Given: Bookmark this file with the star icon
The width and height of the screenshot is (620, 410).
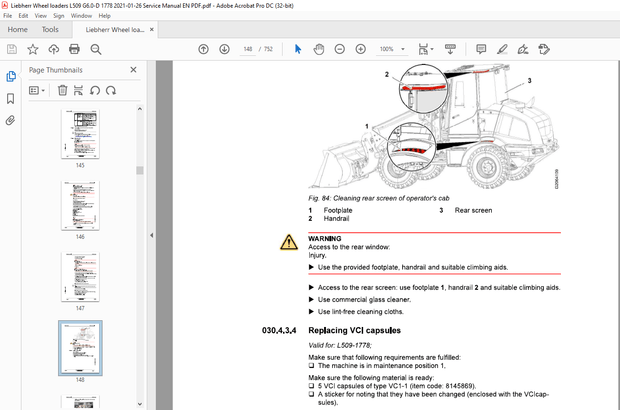Looking at the screenshot, I should pyautogui.click(x=32, y=49).
